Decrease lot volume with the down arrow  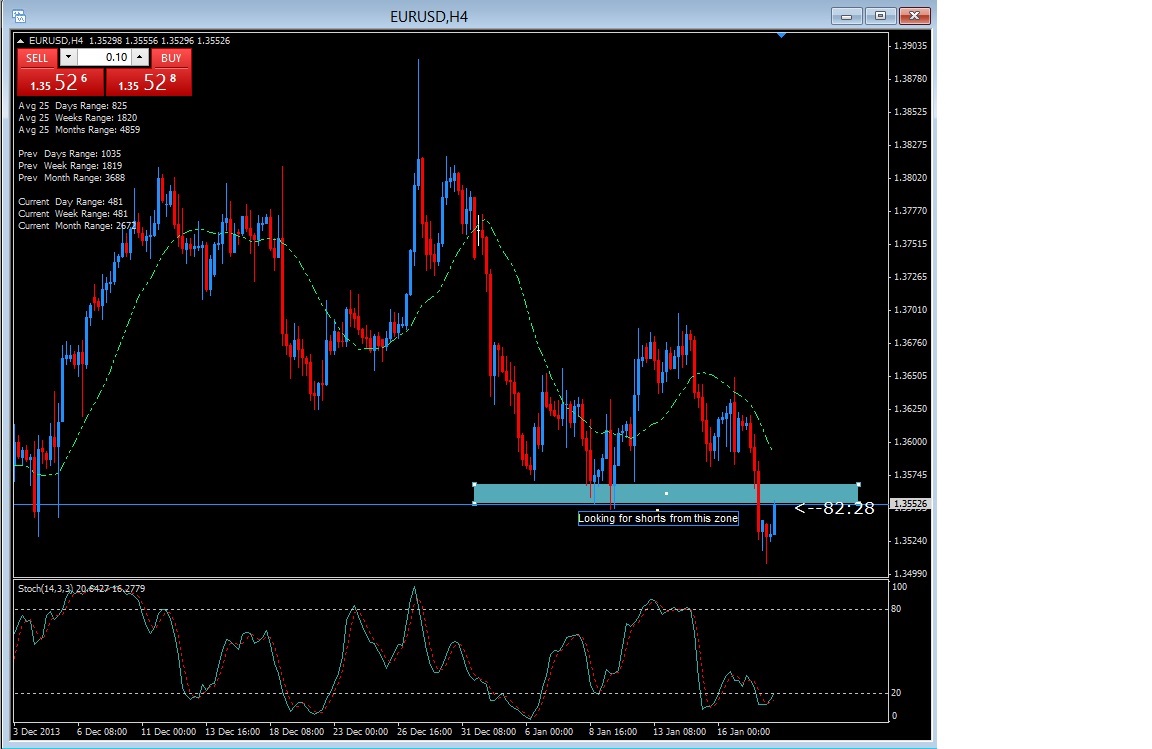68,58
